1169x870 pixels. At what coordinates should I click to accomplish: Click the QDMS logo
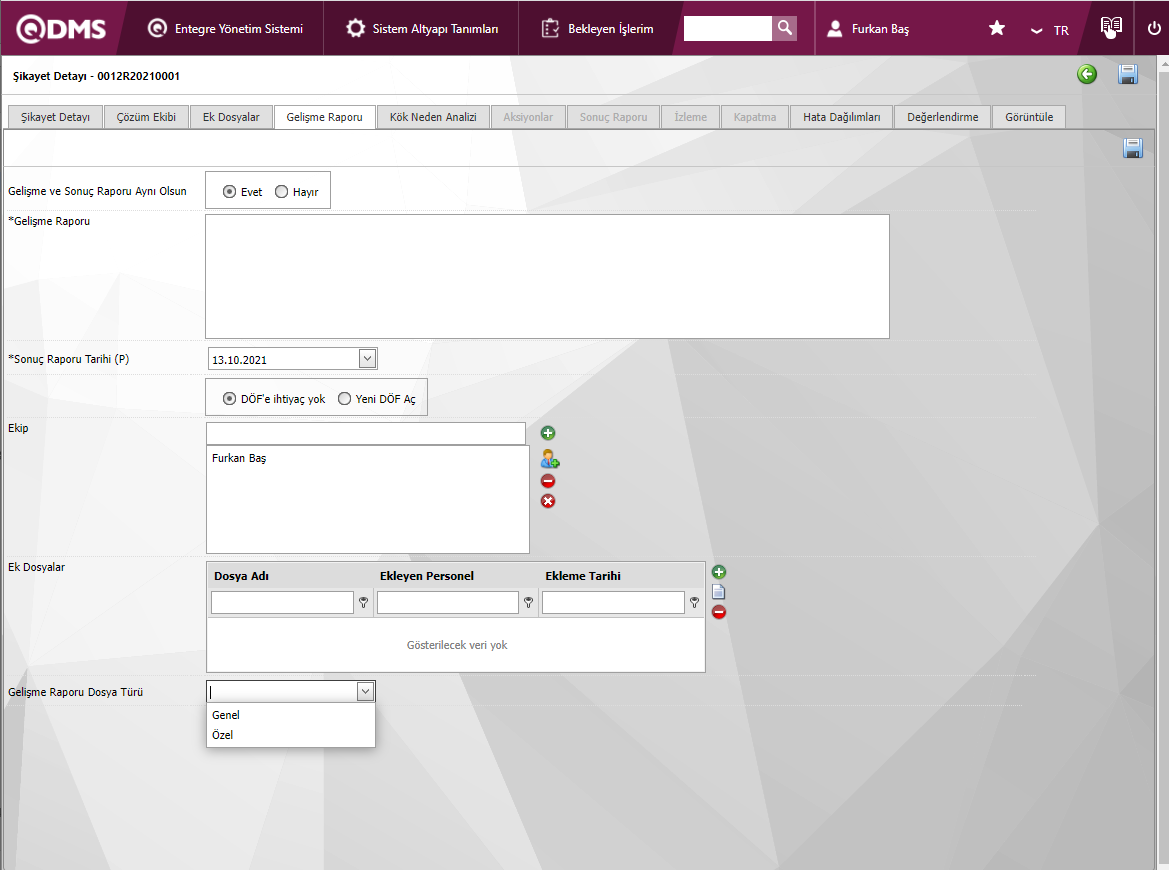61,28
